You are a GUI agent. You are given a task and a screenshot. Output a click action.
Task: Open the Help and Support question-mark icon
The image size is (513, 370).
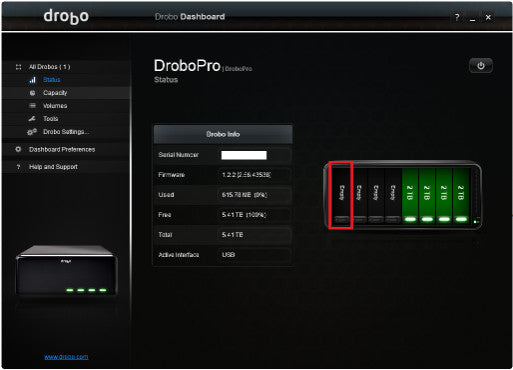[18, 167]
